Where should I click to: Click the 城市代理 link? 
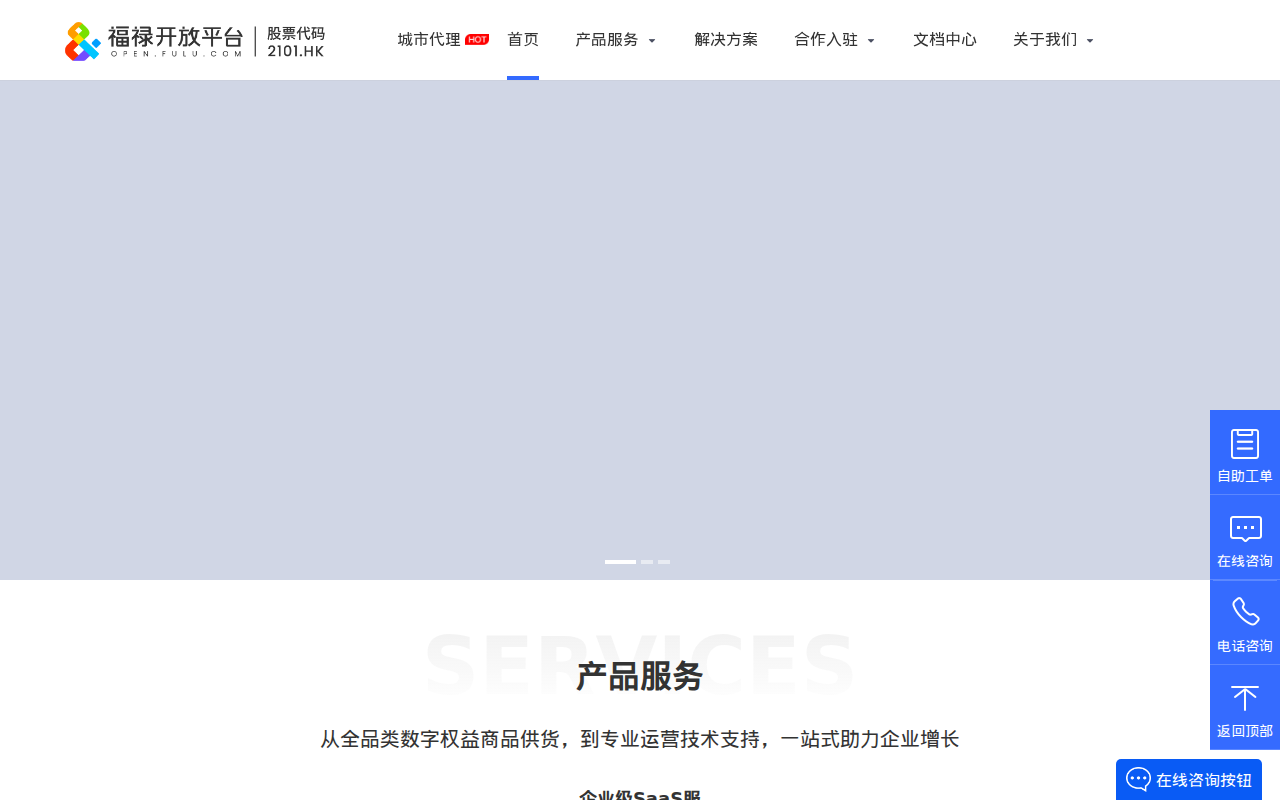(x=428, y=40)
